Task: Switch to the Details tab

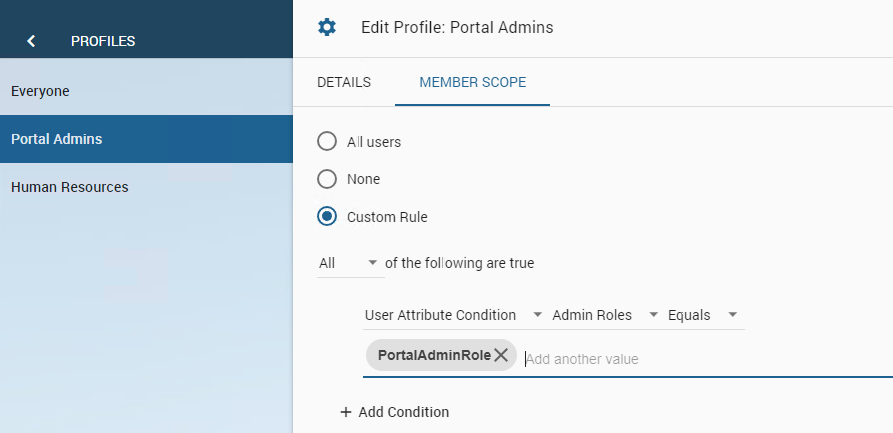Action: click(x=344, y=82)
